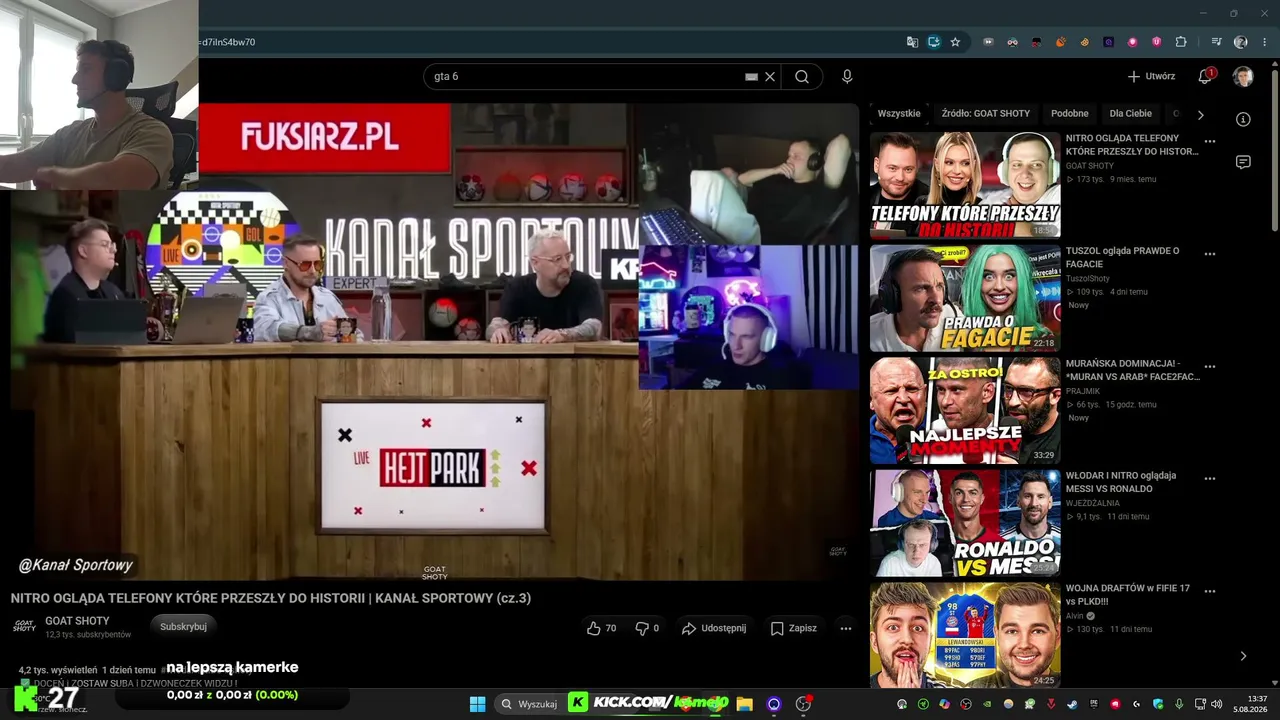Open the purple circle app on taskbar
This screenshot has width=1280, height=720.
[x=774, y=704]
